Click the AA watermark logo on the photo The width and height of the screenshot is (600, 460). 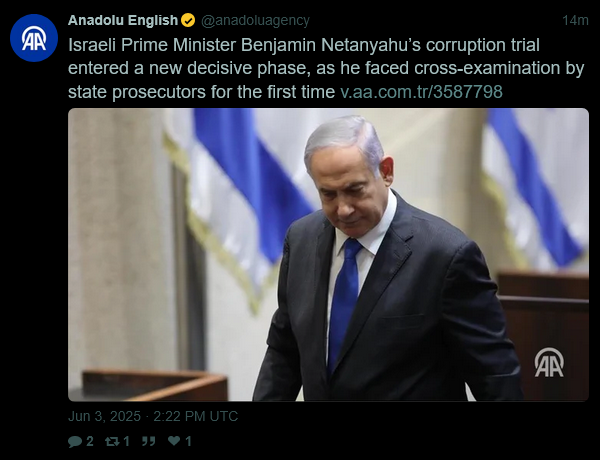tap(549, 362)
